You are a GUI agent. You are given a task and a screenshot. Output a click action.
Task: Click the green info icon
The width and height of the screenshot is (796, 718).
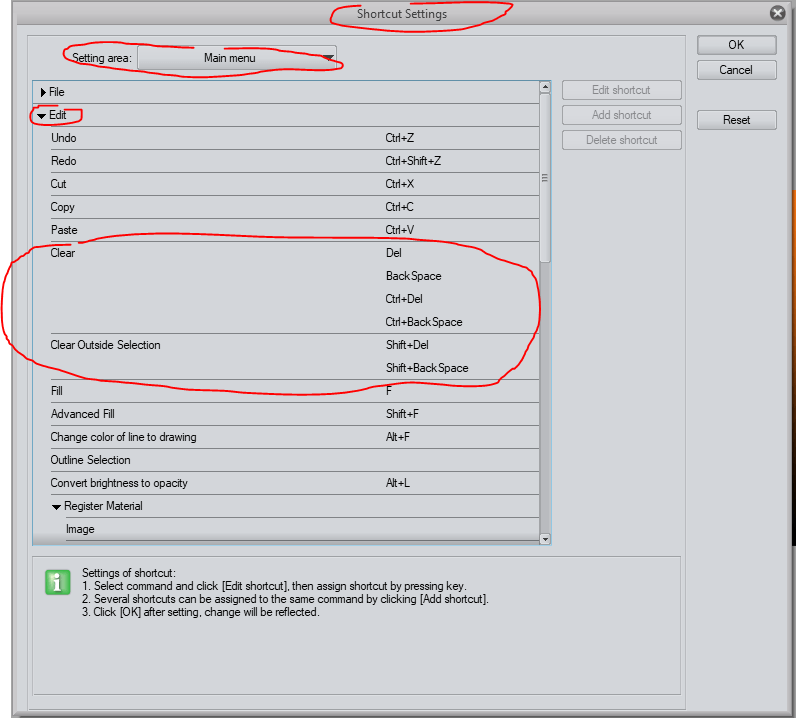(x=58, y=582)
